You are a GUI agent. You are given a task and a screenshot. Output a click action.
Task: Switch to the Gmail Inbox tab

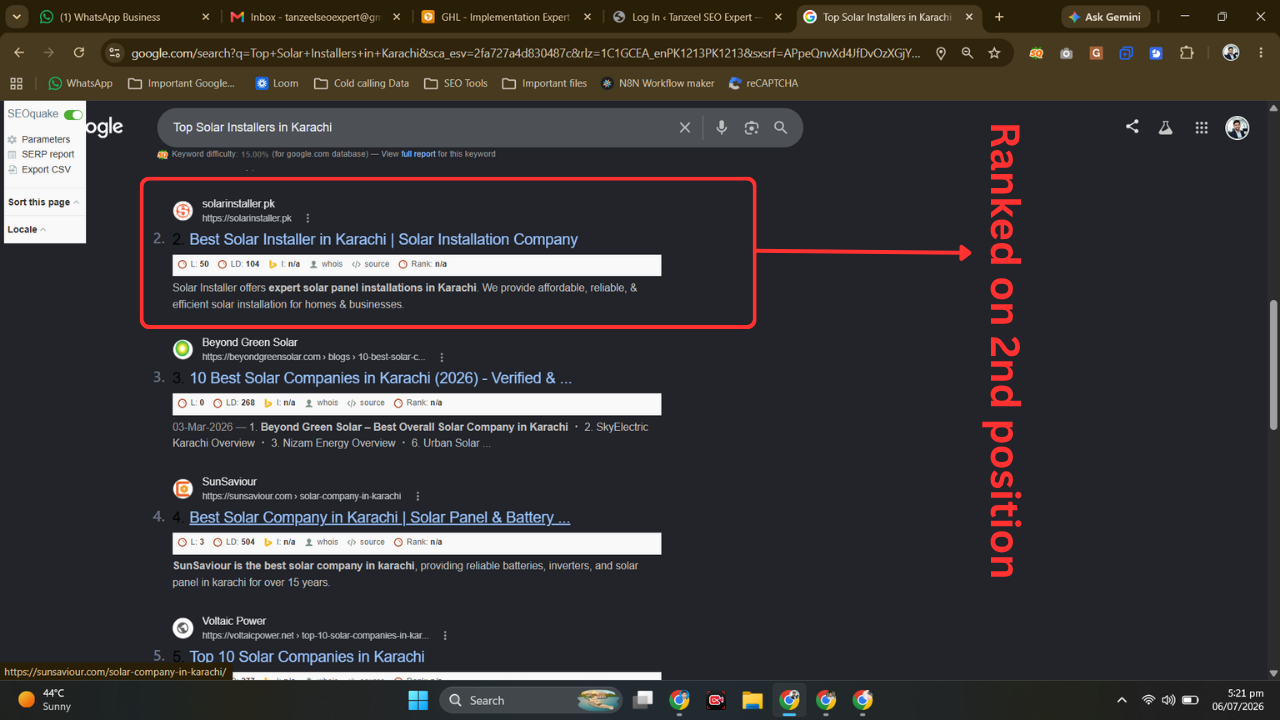pos(315,17)
